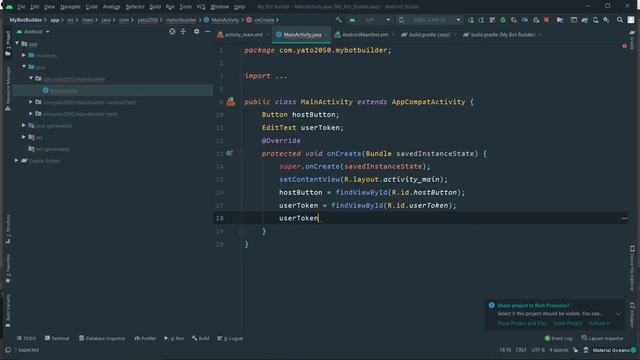Screen dimensions: 640x360
Task: Collapse the app module node
Action: pyautogui.click(x=17, y=43)
